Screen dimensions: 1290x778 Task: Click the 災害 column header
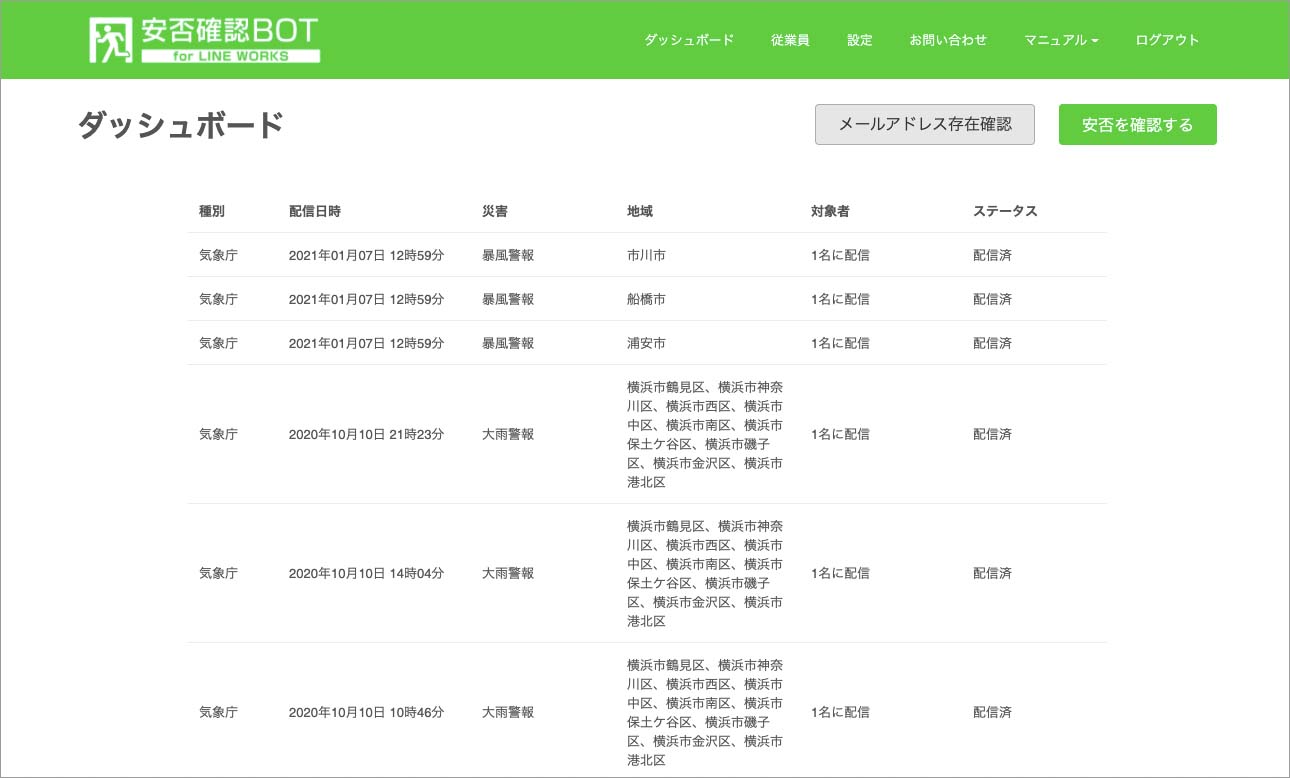[x=494, y=211]
